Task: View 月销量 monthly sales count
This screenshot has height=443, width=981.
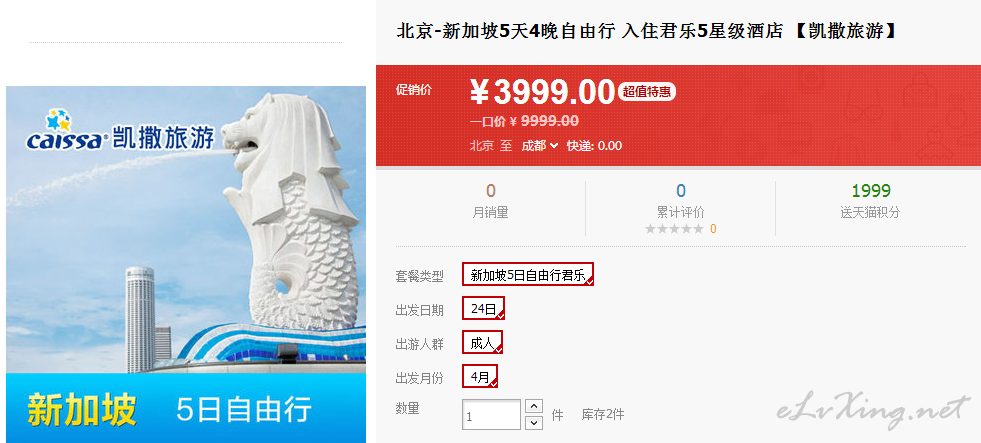Action: pos(490,201)
